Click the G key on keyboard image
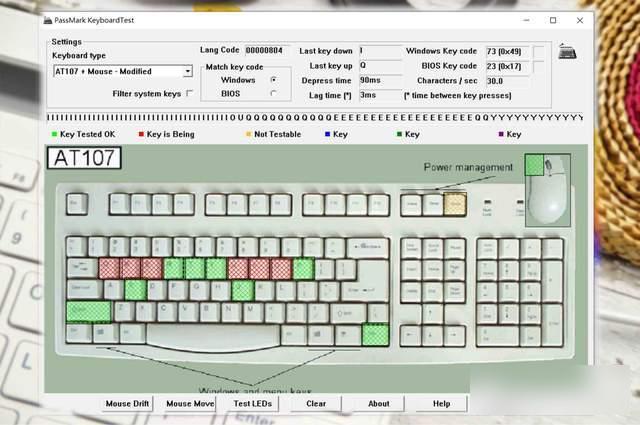Screen dimensions: 640x425 coord(200,290)
